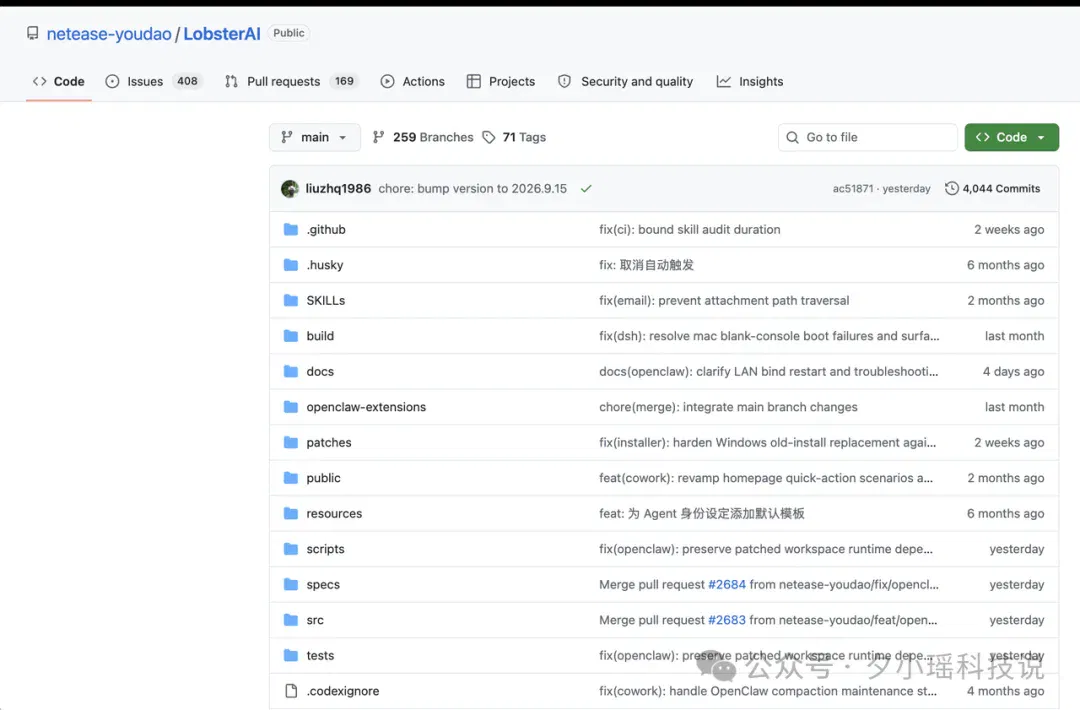The image size is (1080, 710).
Task: Open the prevent attachment path traversal commit message
Action: click(x=724, y=300)
